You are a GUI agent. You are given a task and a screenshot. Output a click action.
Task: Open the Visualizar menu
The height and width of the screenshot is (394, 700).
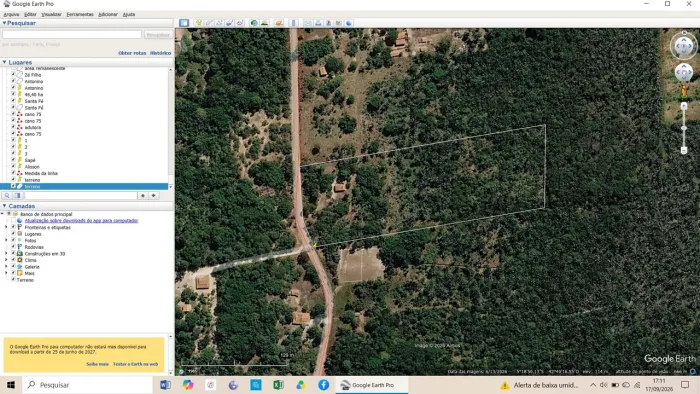pos(51,14)
